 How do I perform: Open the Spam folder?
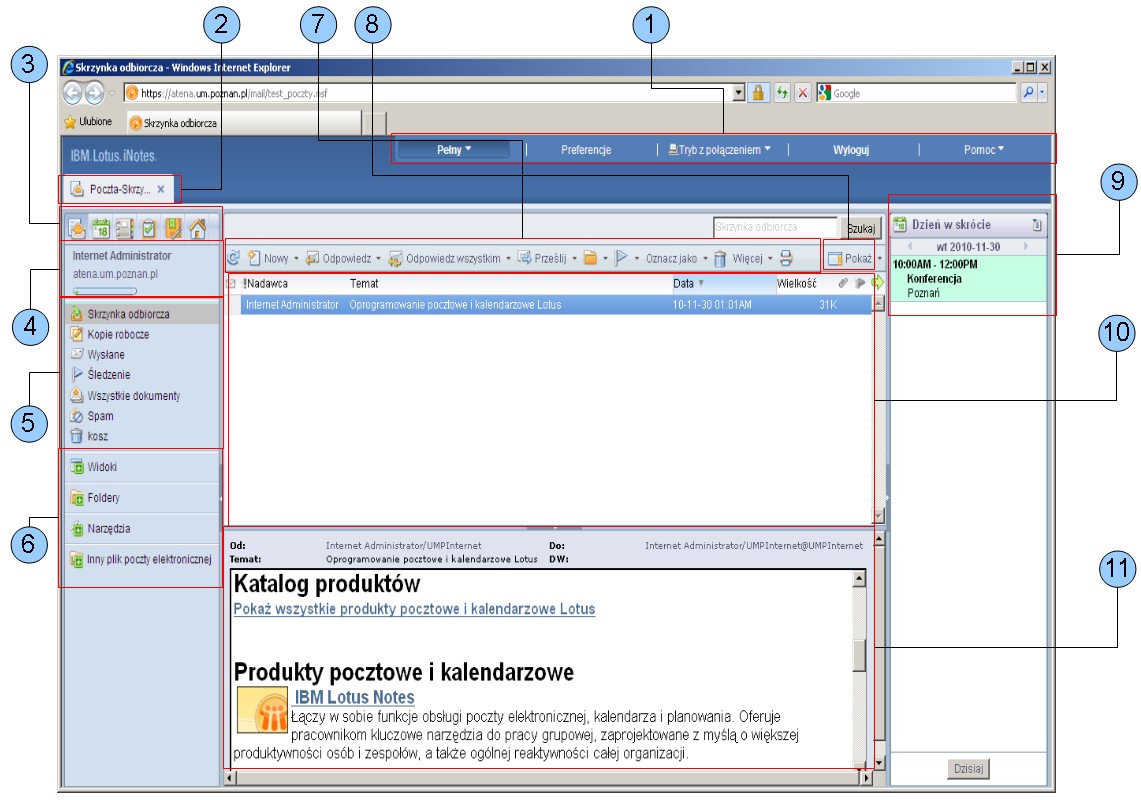point(92,416)
